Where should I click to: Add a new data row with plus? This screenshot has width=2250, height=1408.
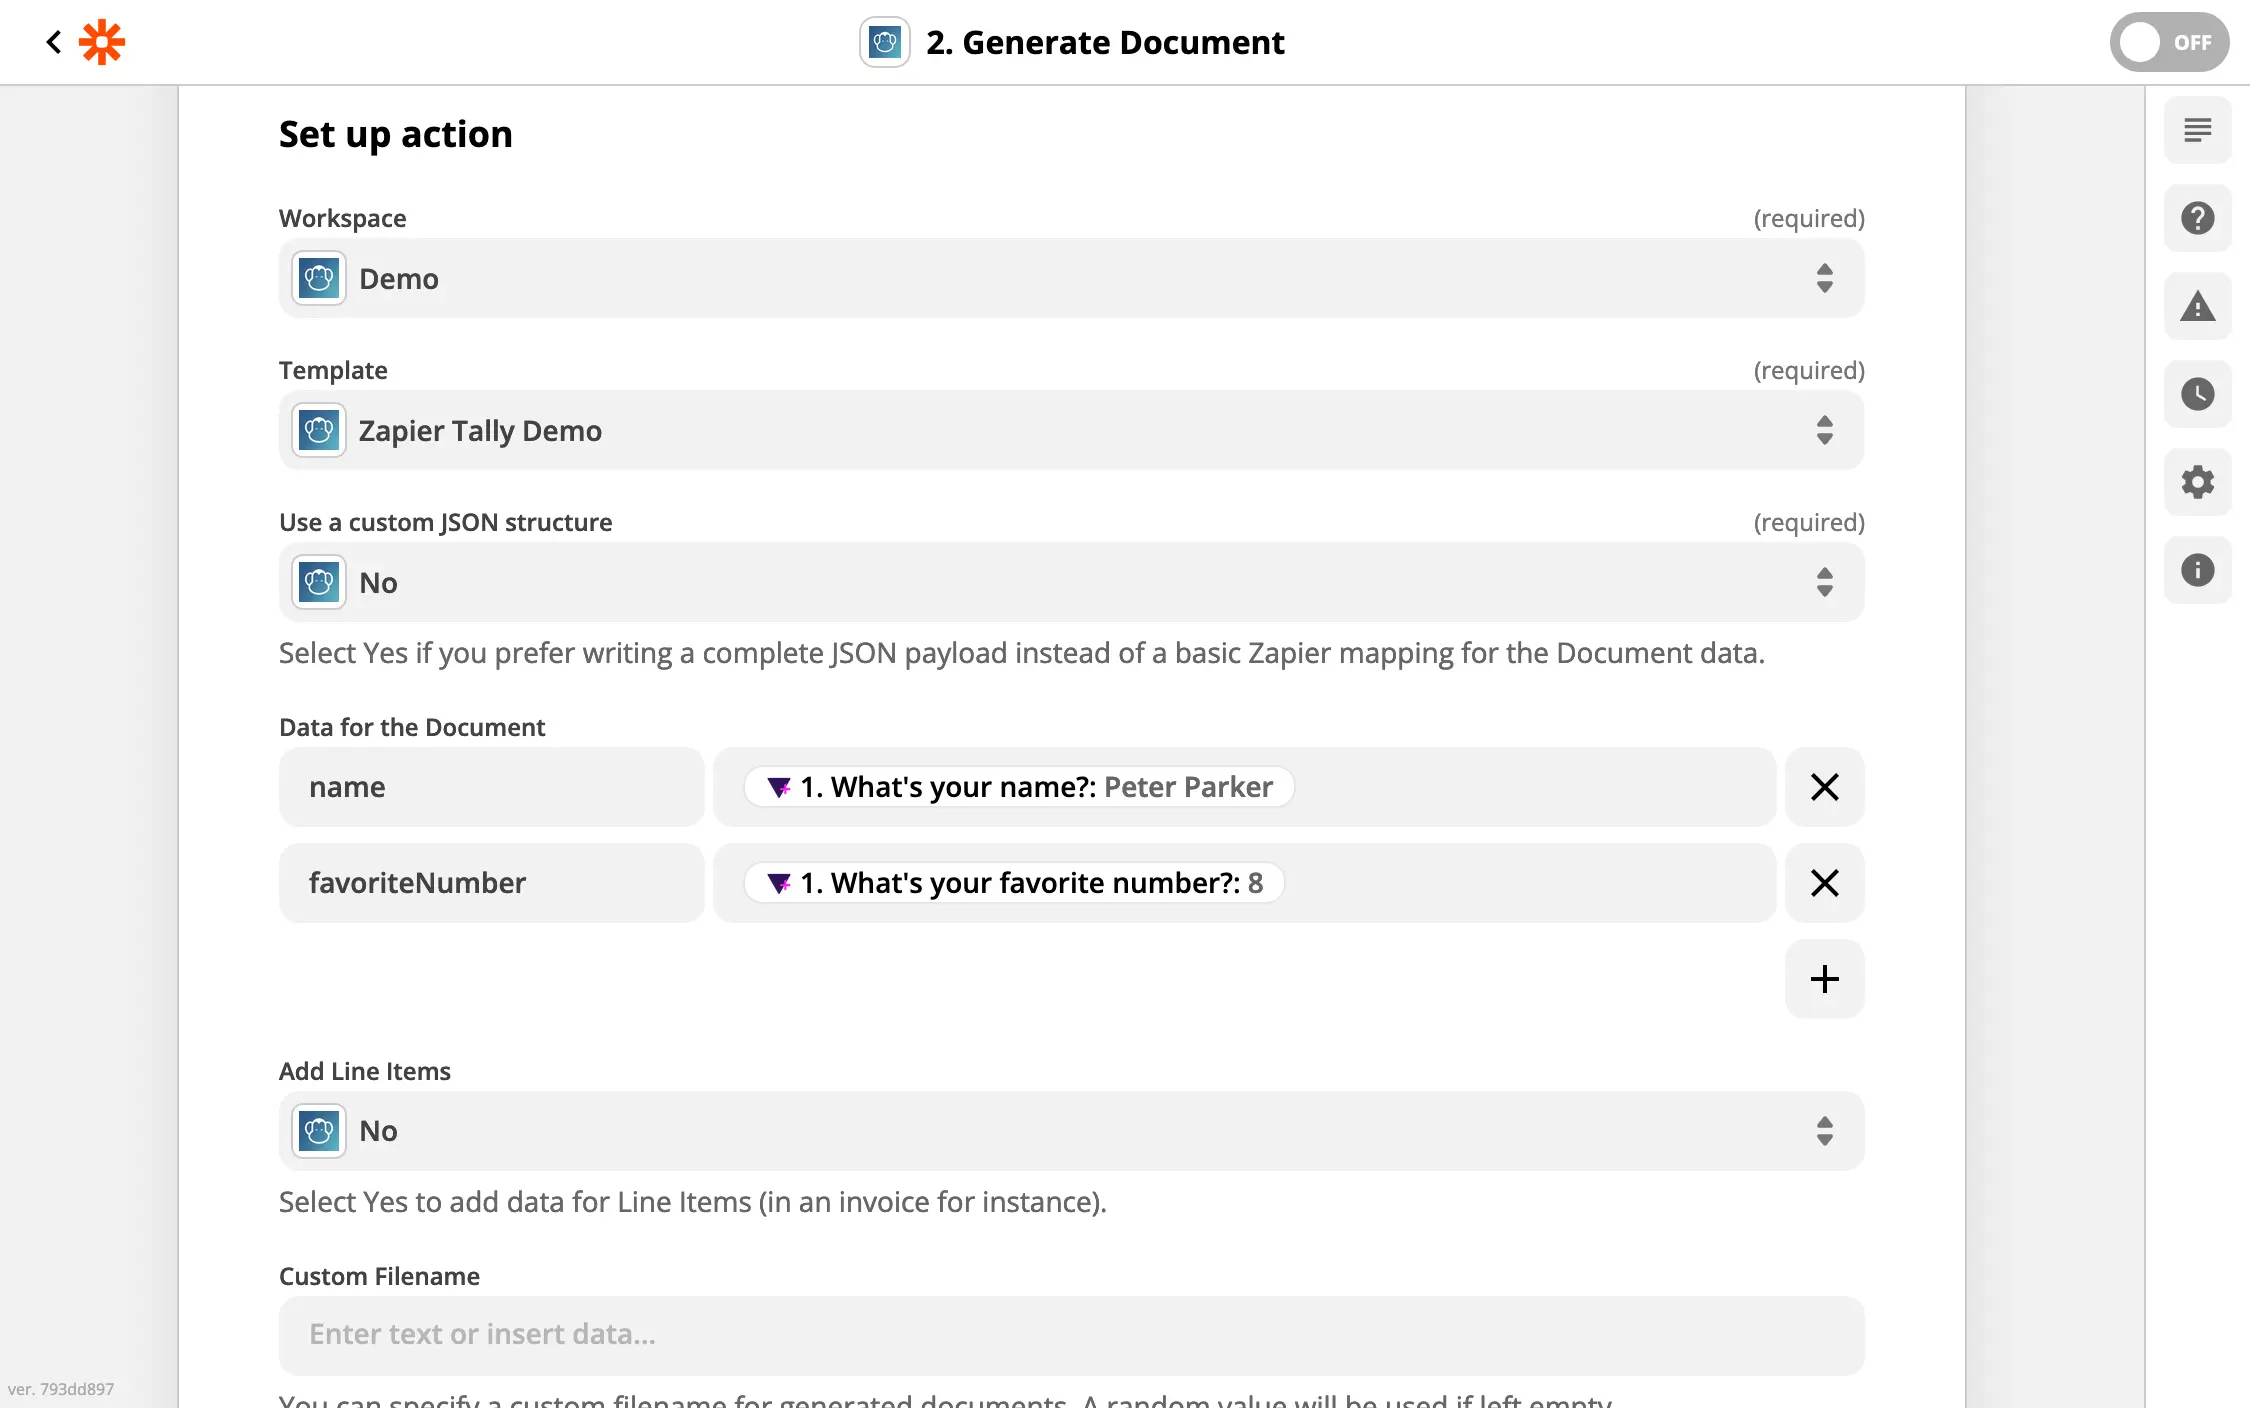(x=1824, y=979)
